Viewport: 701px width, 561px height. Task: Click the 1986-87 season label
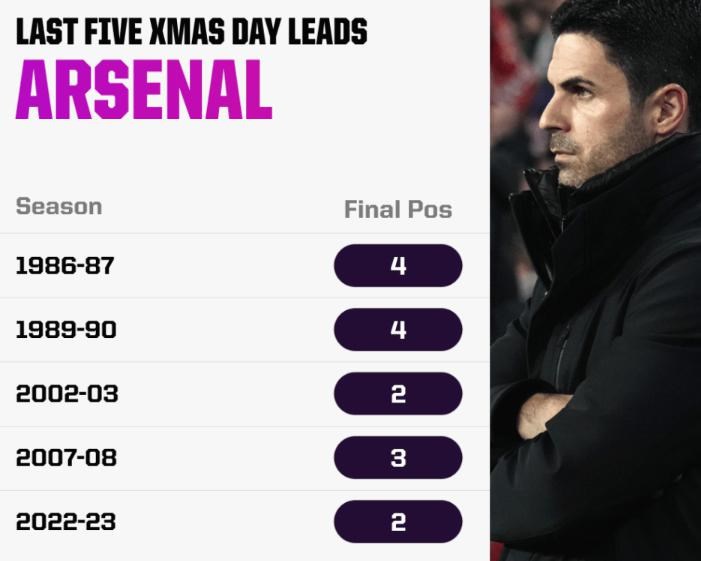pos(66,266)
